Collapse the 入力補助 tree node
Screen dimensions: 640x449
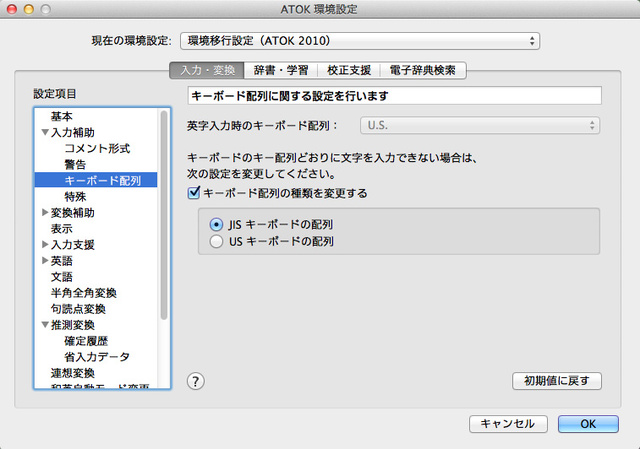coord(45,132)
